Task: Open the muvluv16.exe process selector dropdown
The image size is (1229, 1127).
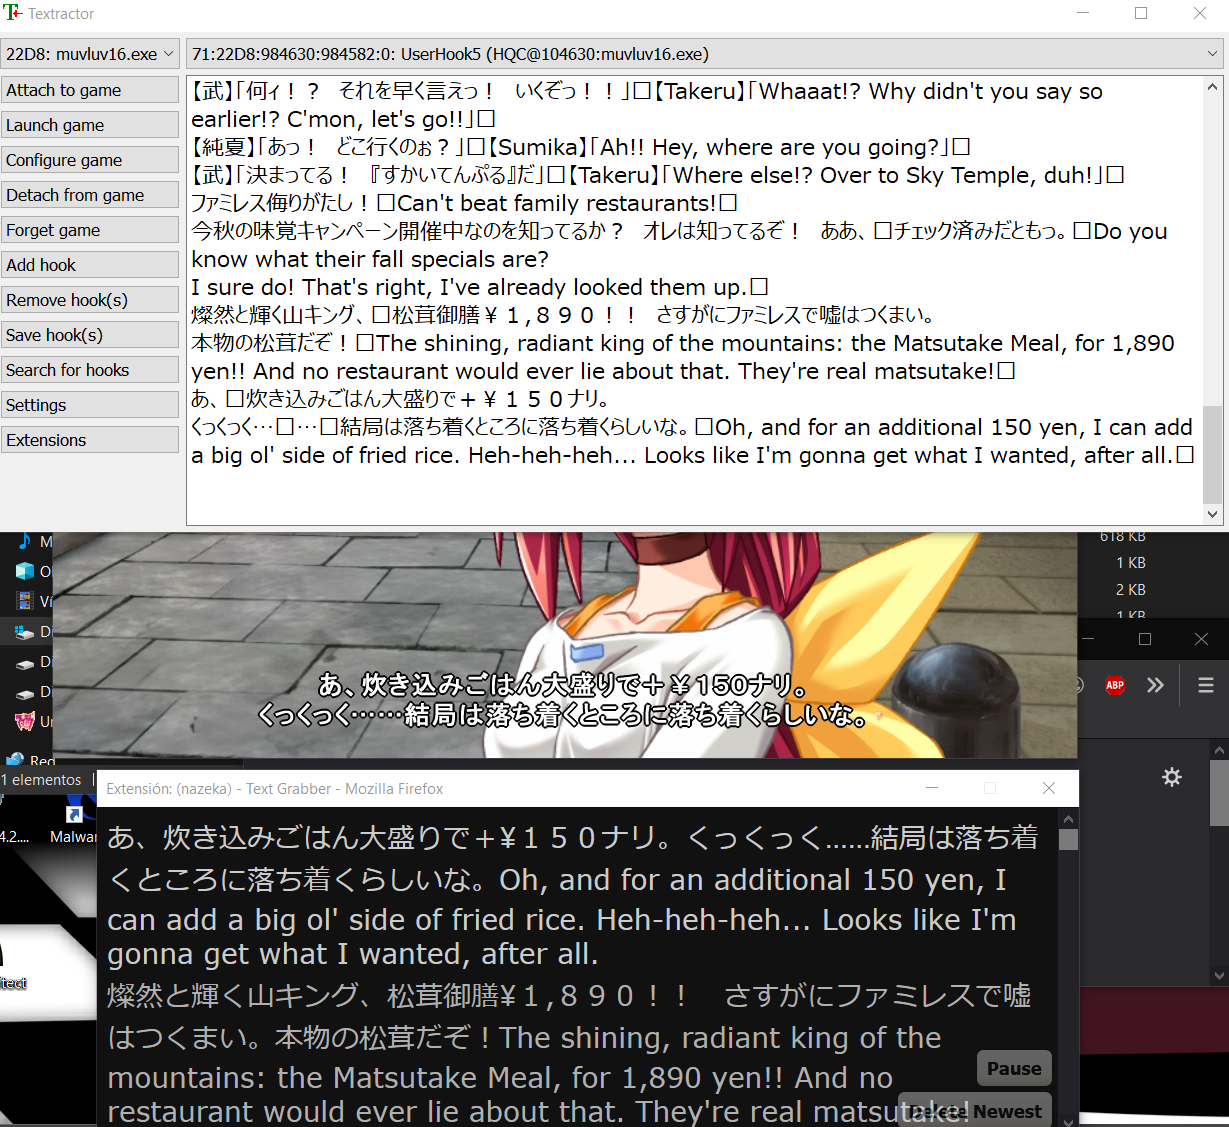Action: (90, 54)
